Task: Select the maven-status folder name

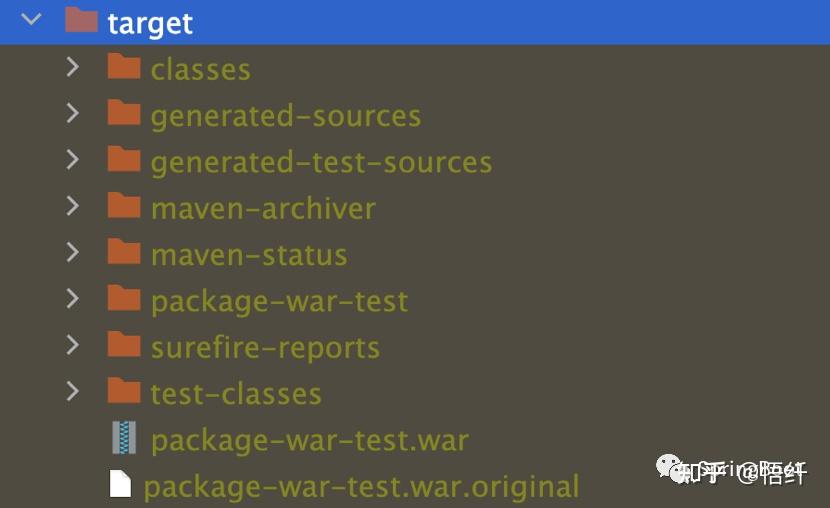Action: 249,254
